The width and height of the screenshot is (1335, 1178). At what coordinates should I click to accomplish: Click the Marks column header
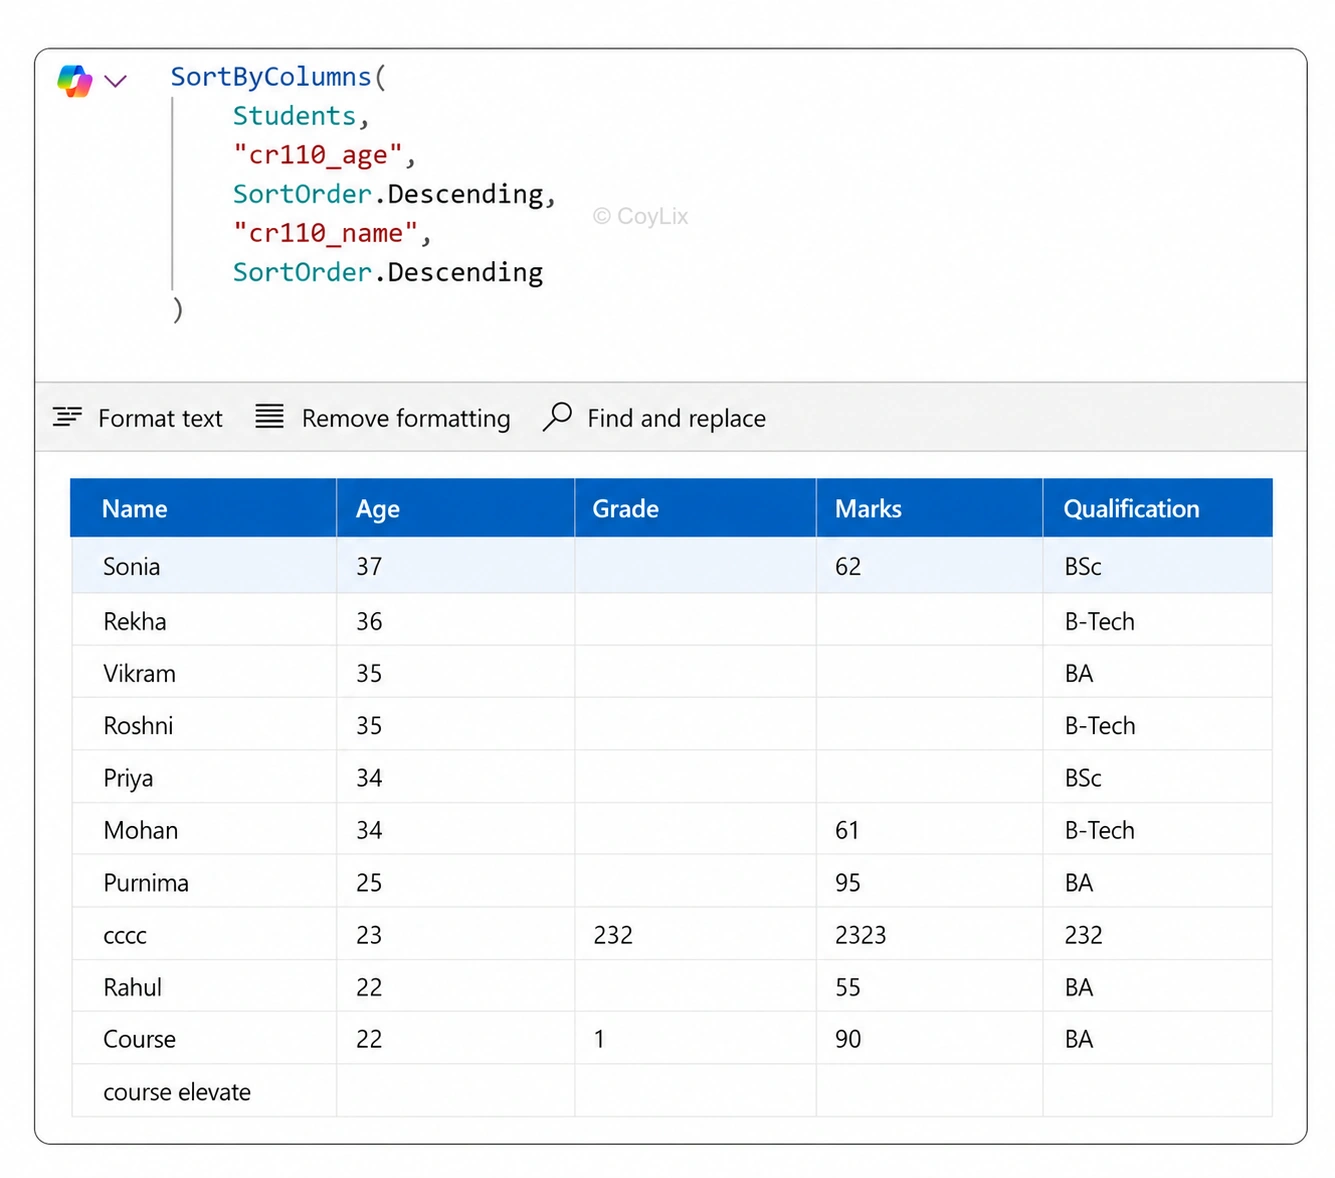930,508
